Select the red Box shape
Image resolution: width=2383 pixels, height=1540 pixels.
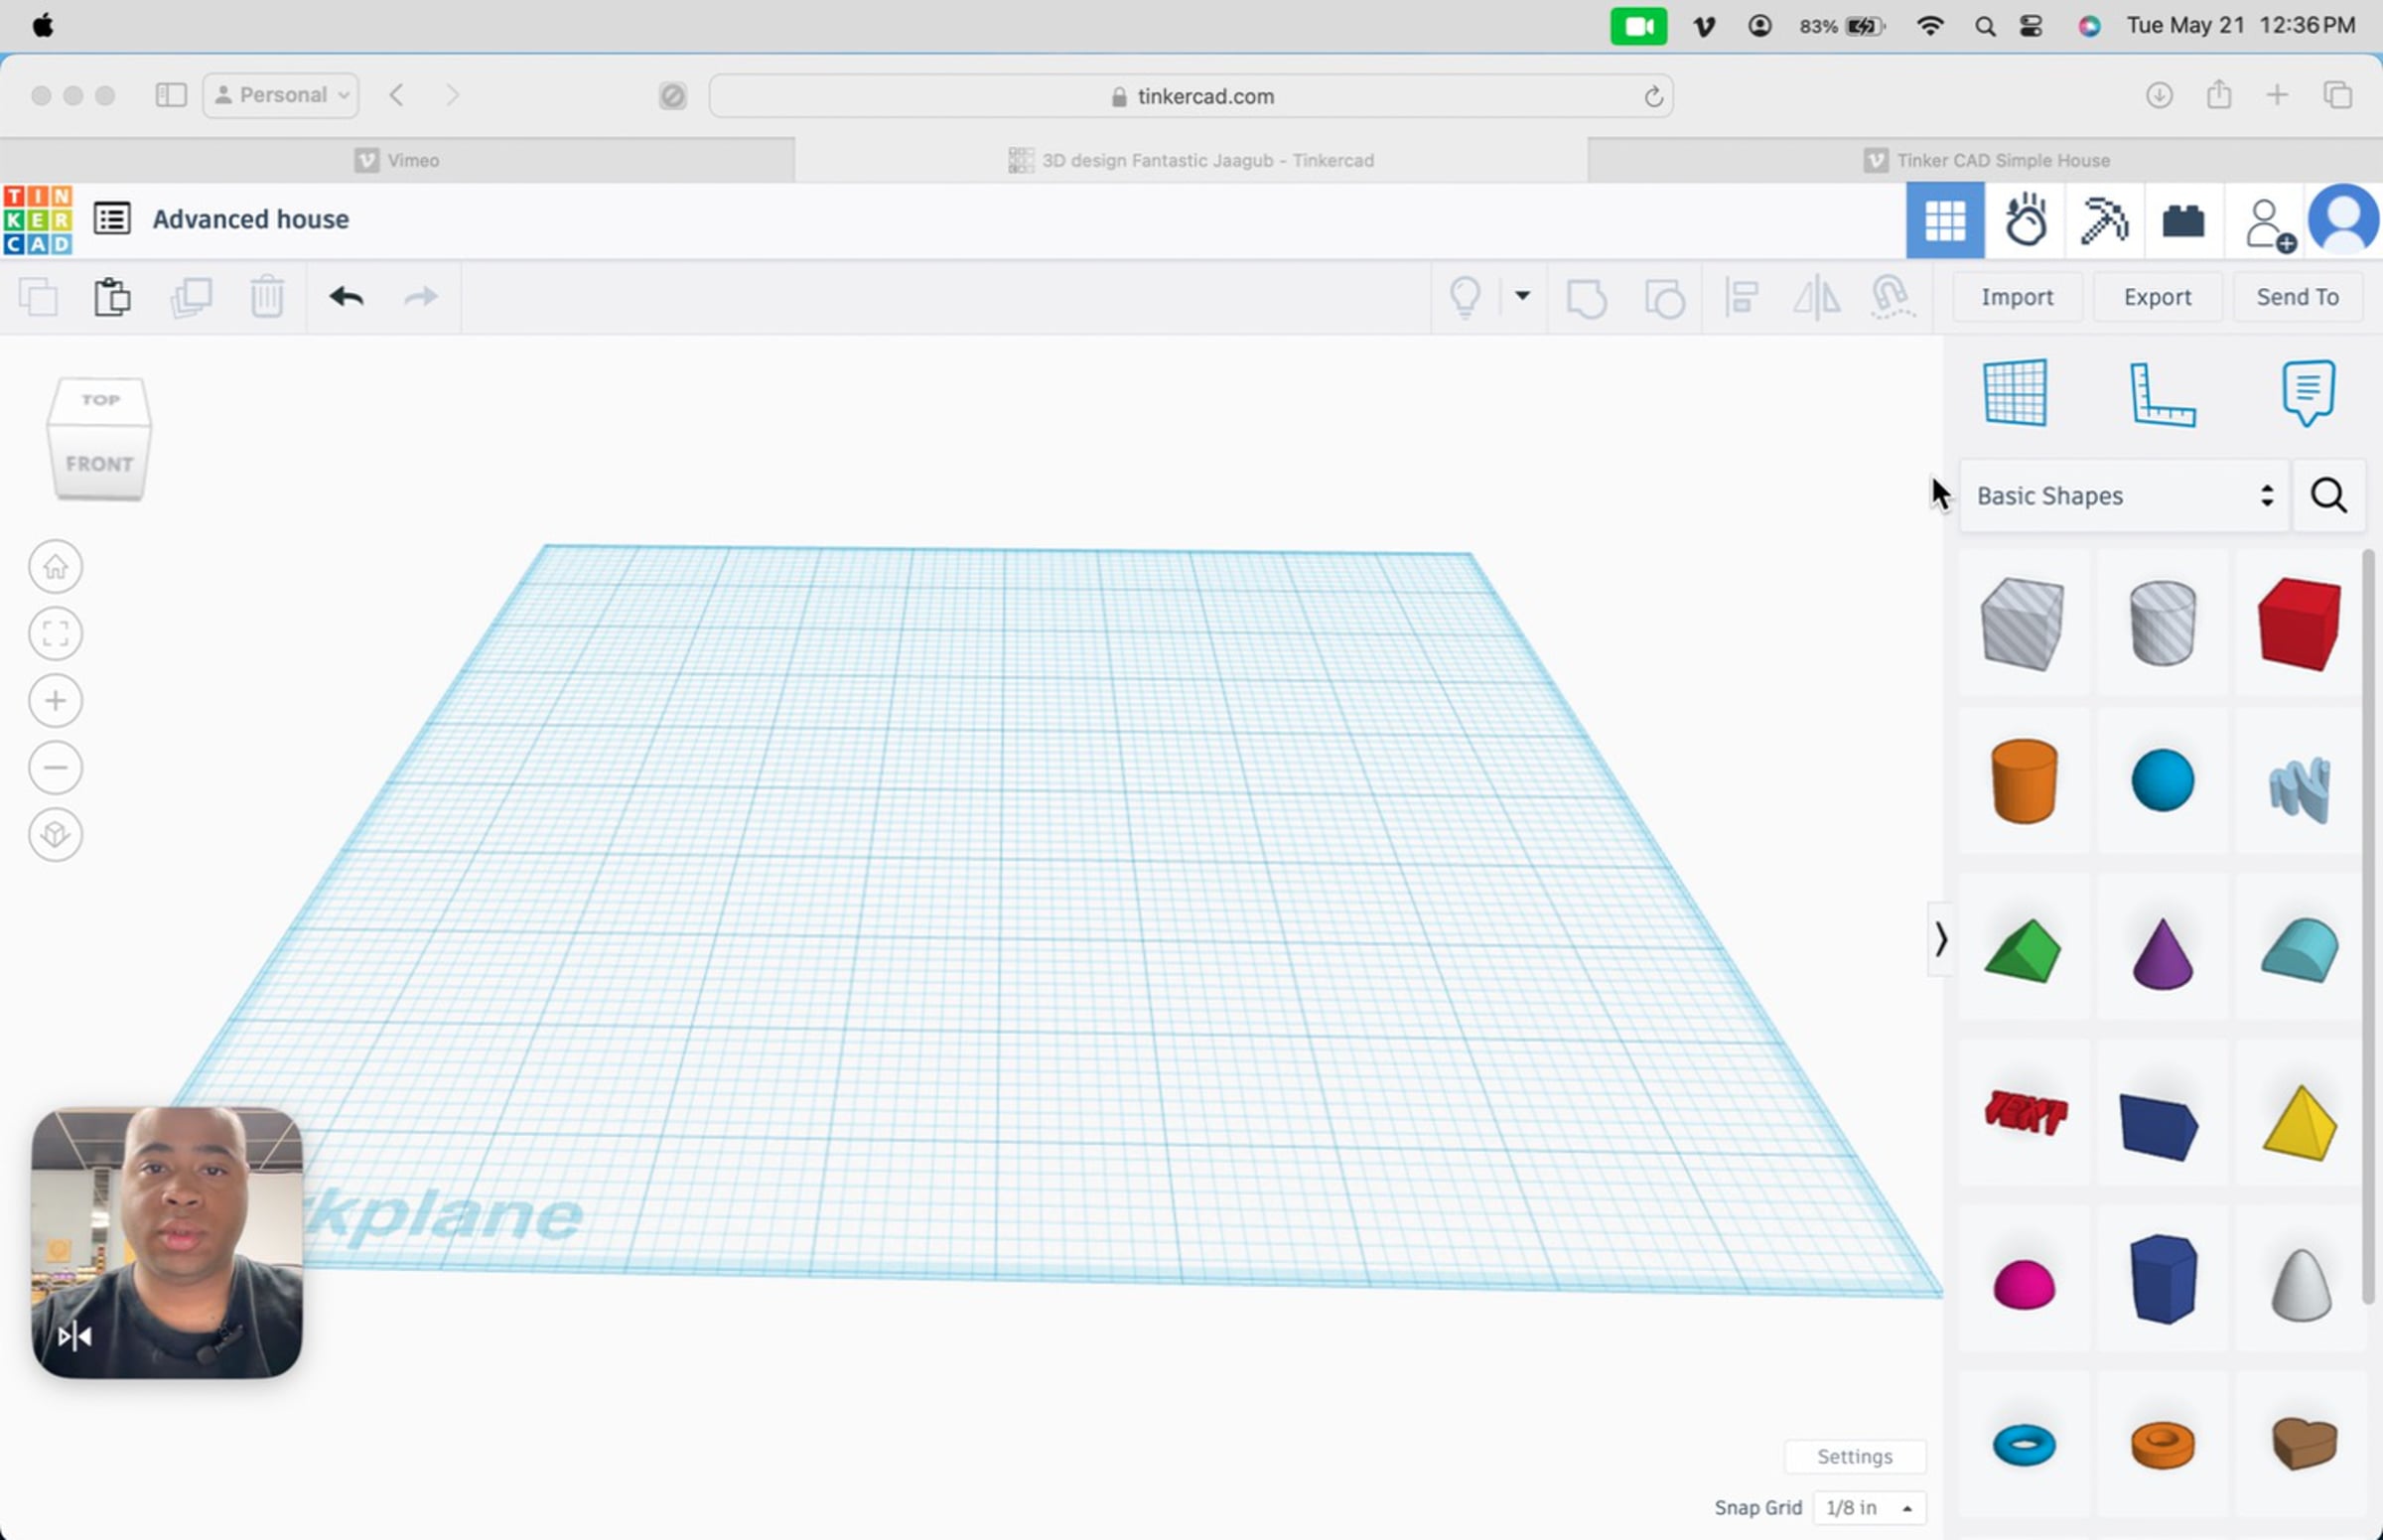coord(2298,623)
